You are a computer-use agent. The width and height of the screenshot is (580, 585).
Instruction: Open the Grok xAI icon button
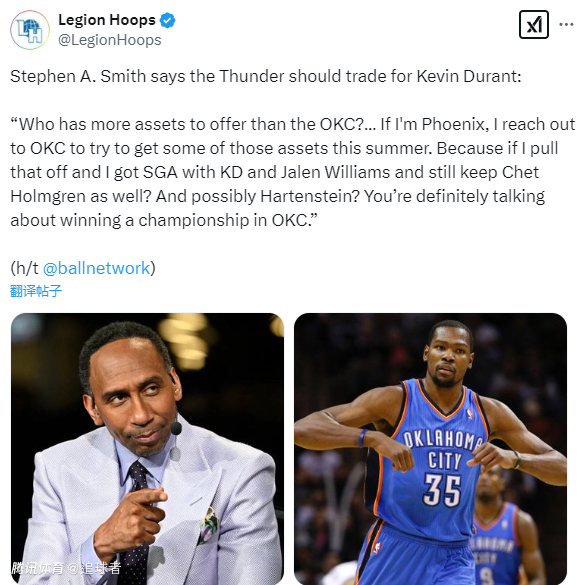coord(534,25)
